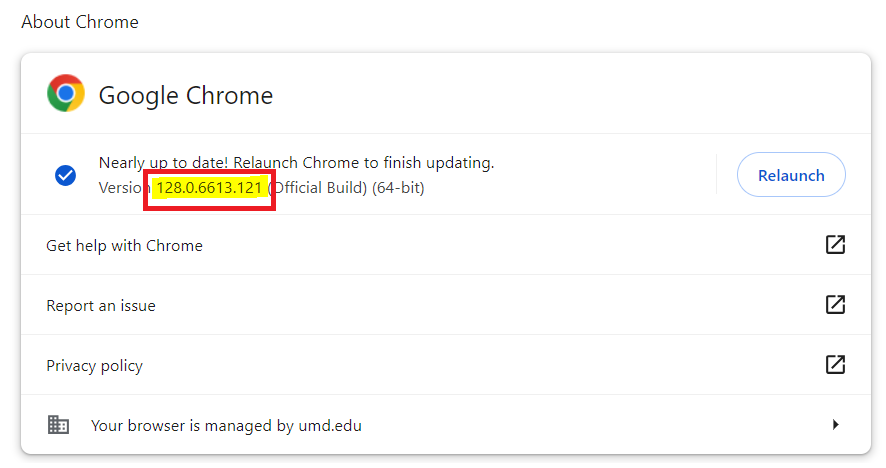Click the "Nearly up to date!" status message
Screen dimensions: 886x468
click(x=164, y=163)
